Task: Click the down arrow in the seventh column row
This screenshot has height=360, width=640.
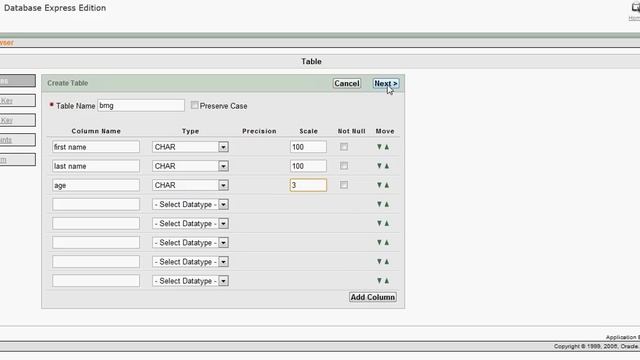Action: 379,262
